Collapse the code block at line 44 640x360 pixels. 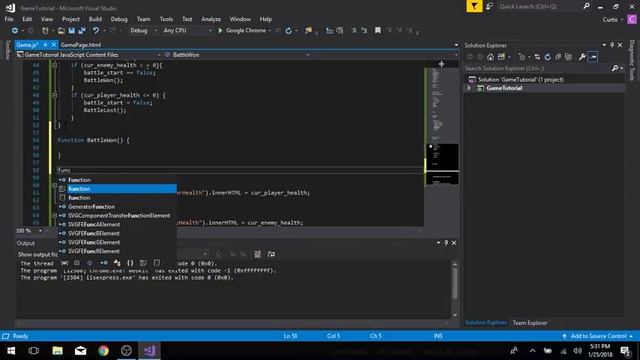[54, 65]
